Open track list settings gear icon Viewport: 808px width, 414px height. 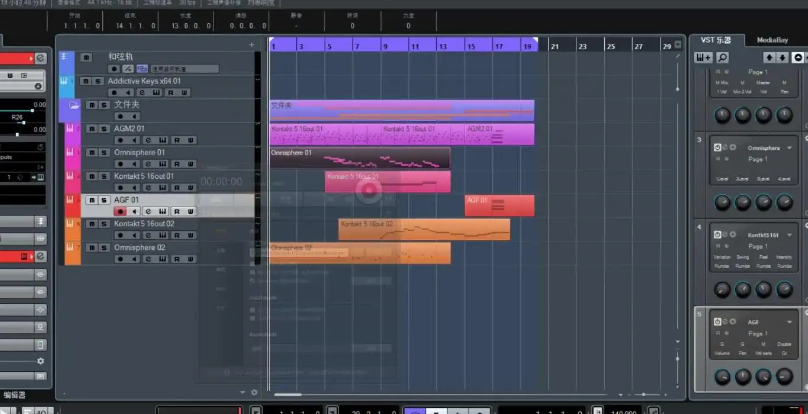click(254, 392)
